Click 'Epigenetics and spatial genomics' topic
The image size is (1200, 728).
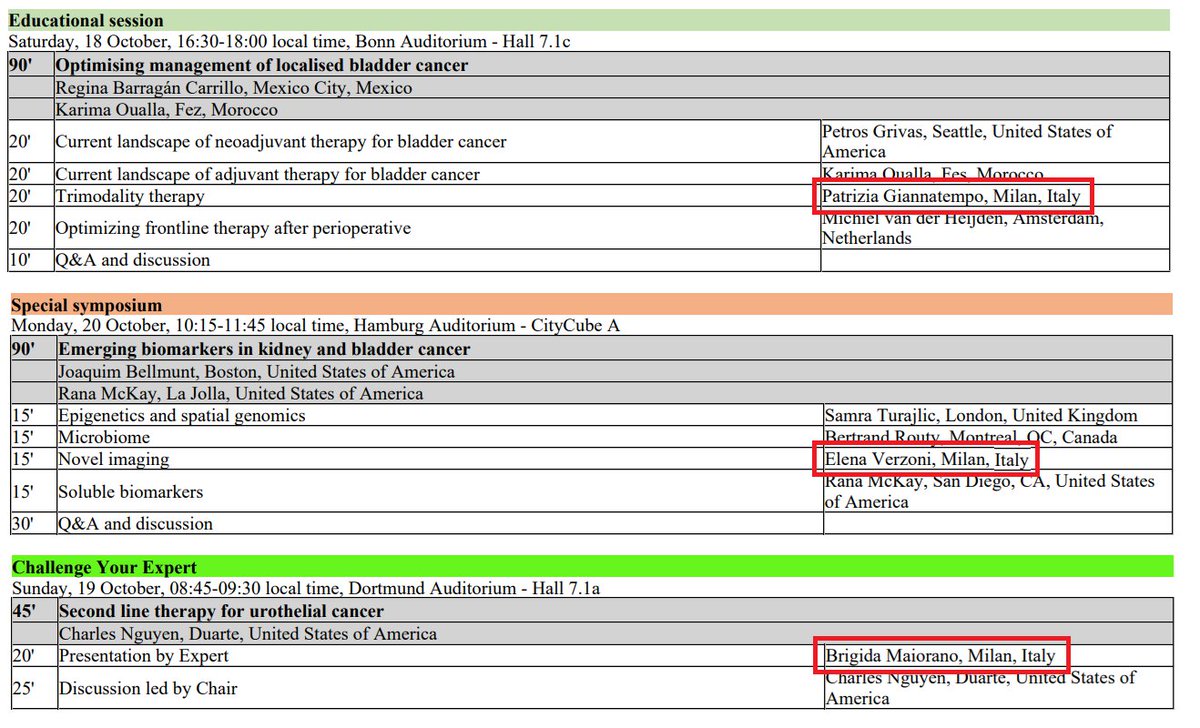[182, 415]
